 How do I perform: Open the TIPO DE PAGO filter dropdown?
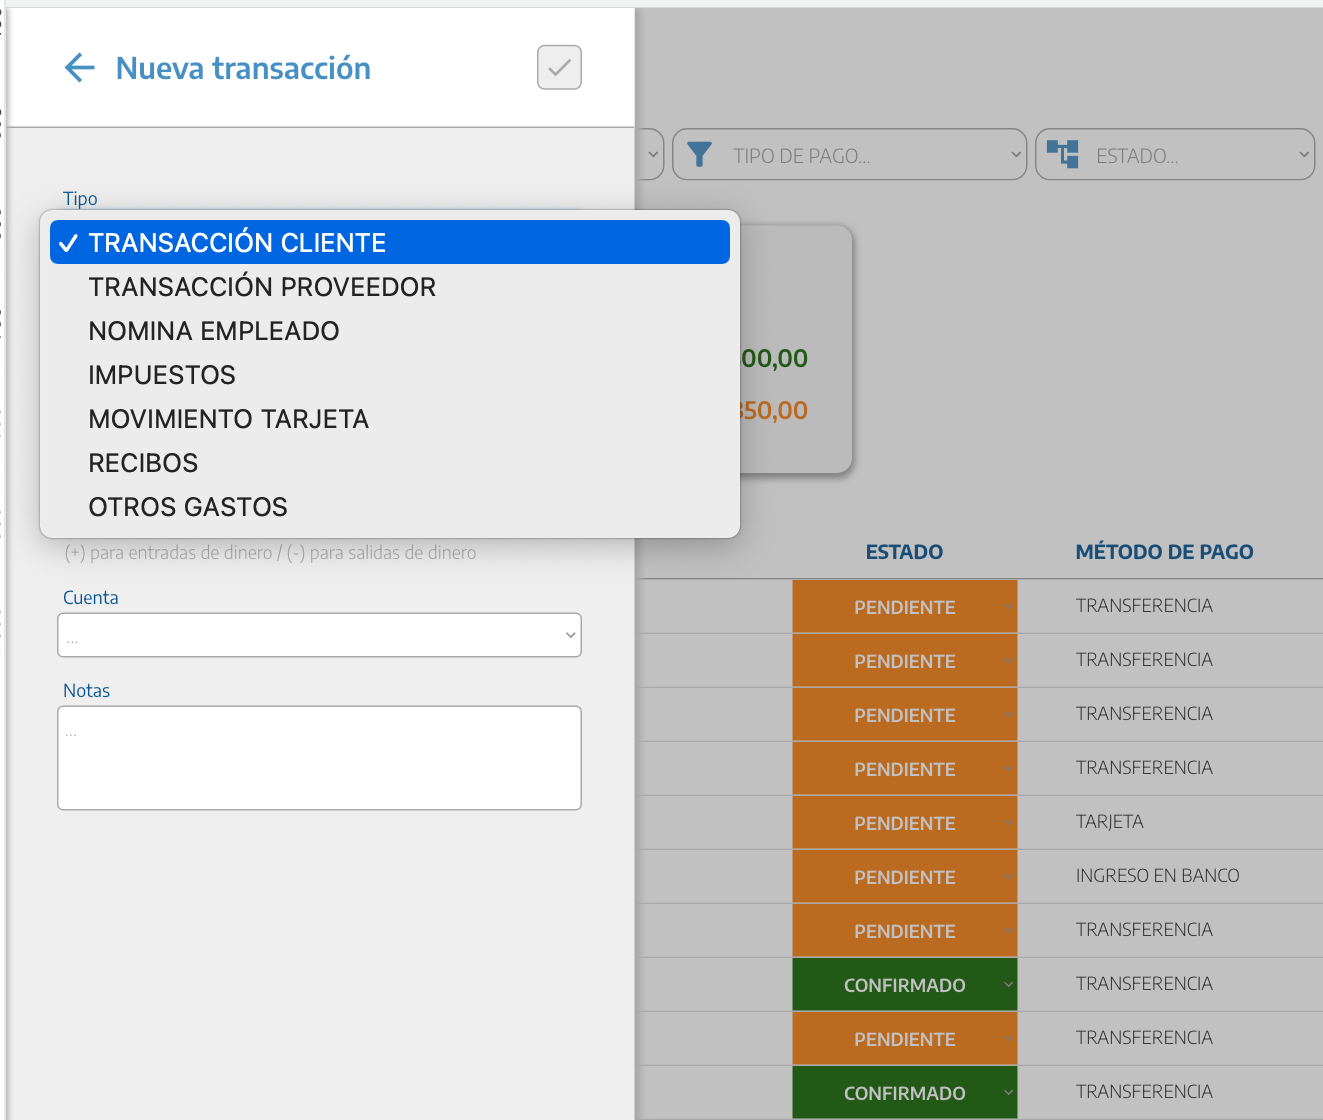click(x=850, y=155)
